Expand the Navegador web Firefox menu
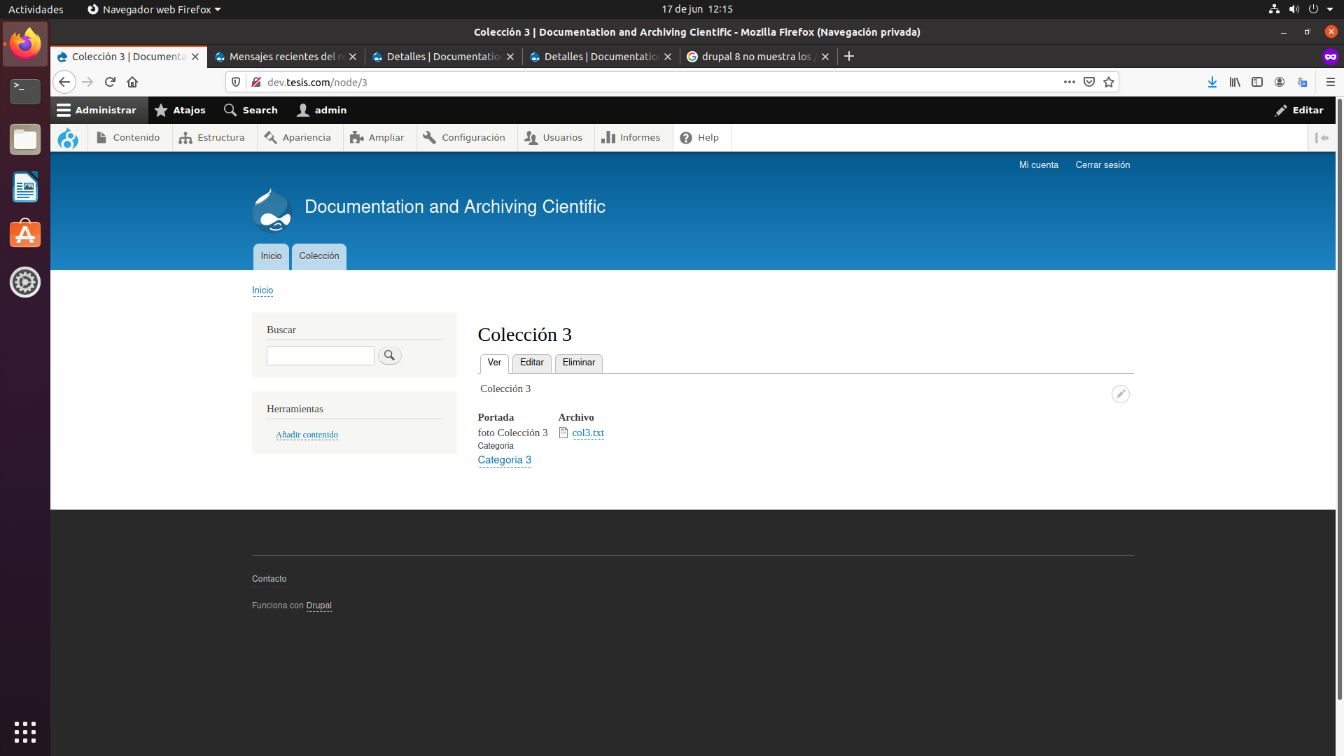This screenshot has height=756, width=1344. coord(151,8)
